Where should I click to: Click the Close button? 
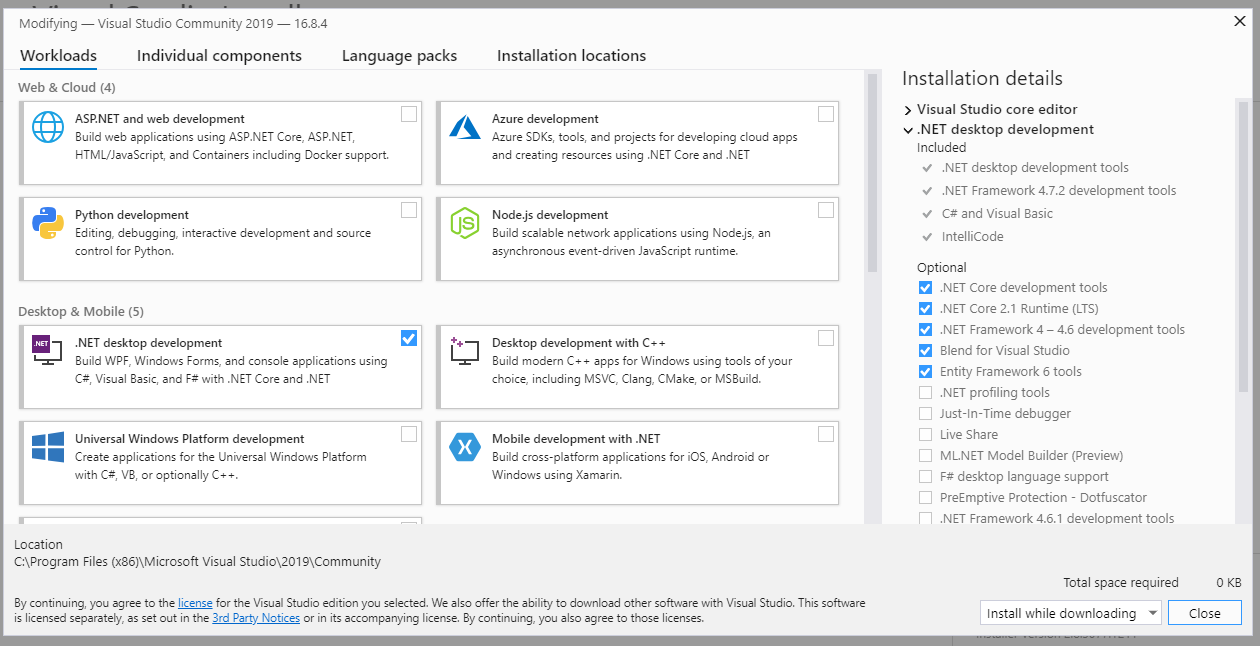click(1204, 613)
